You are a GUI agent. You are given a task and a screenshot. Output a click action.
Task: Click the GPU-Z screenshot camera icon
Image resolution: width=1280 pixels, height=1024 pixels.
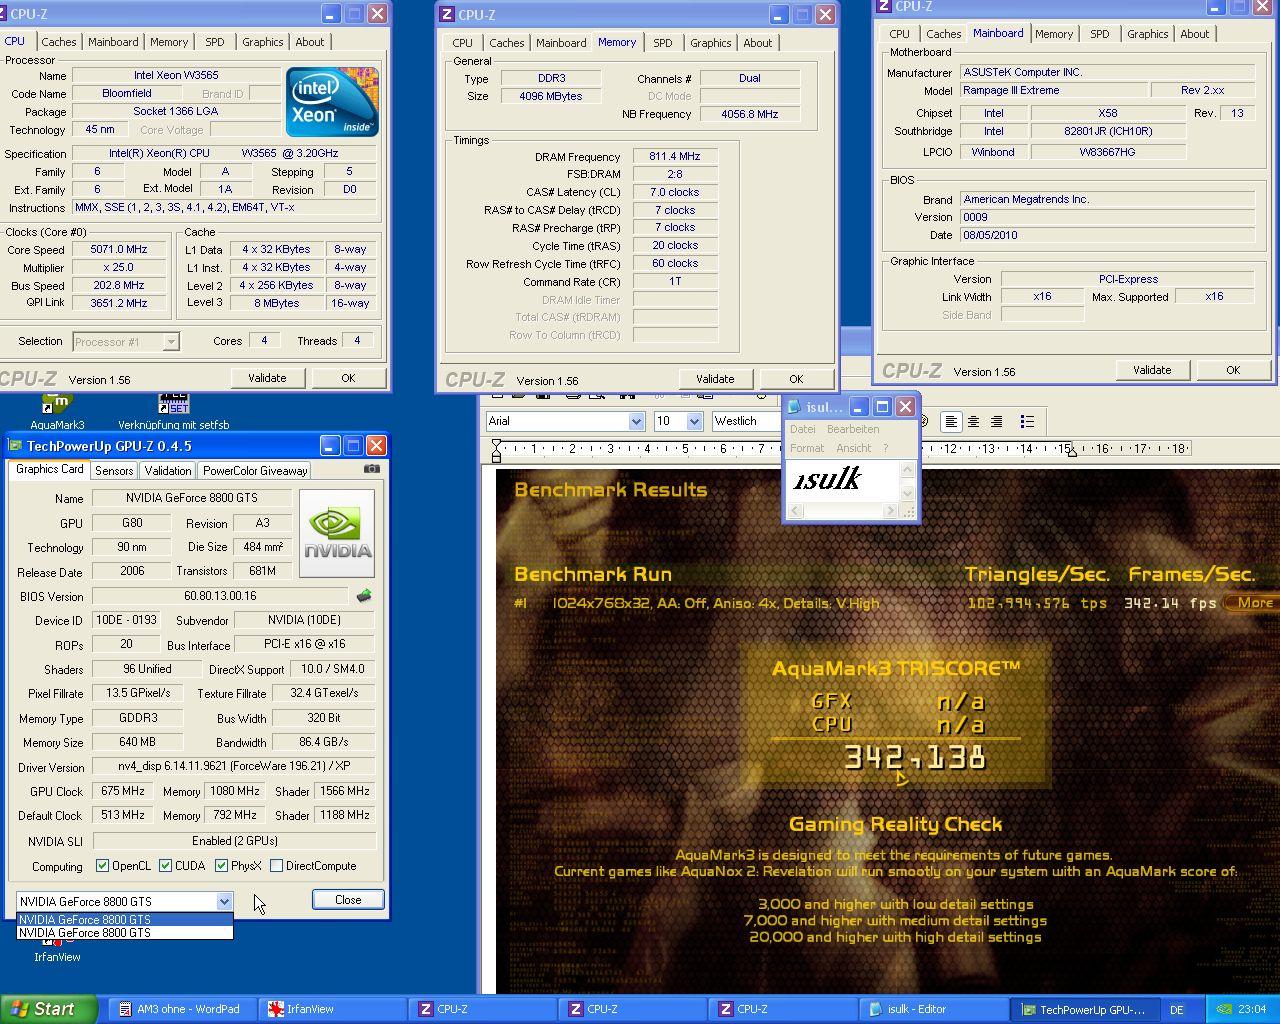coord(372,469)
